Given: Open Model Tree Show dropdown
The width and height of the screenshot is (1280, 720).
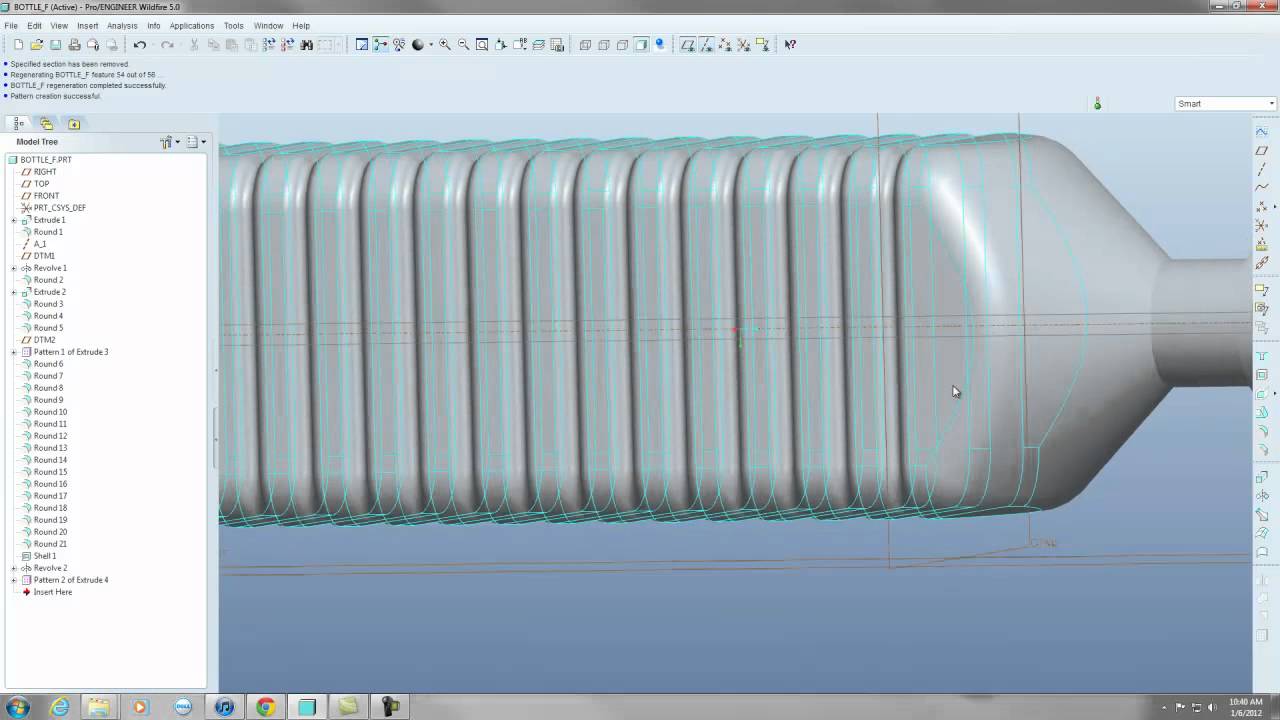Looking at the screenshot, I should click(x=196, y=142).
